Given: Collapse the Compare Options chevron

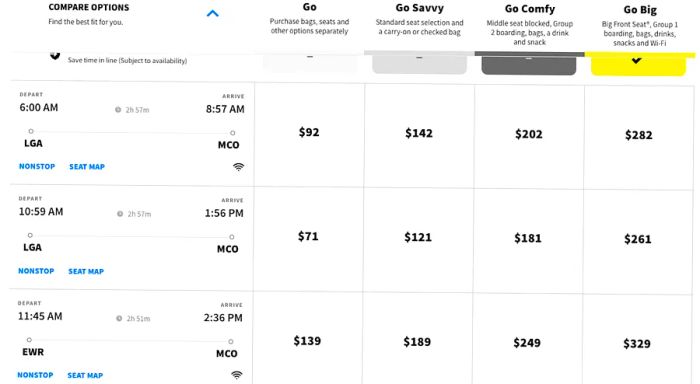Looking at the screenshot, I should 212,14.
